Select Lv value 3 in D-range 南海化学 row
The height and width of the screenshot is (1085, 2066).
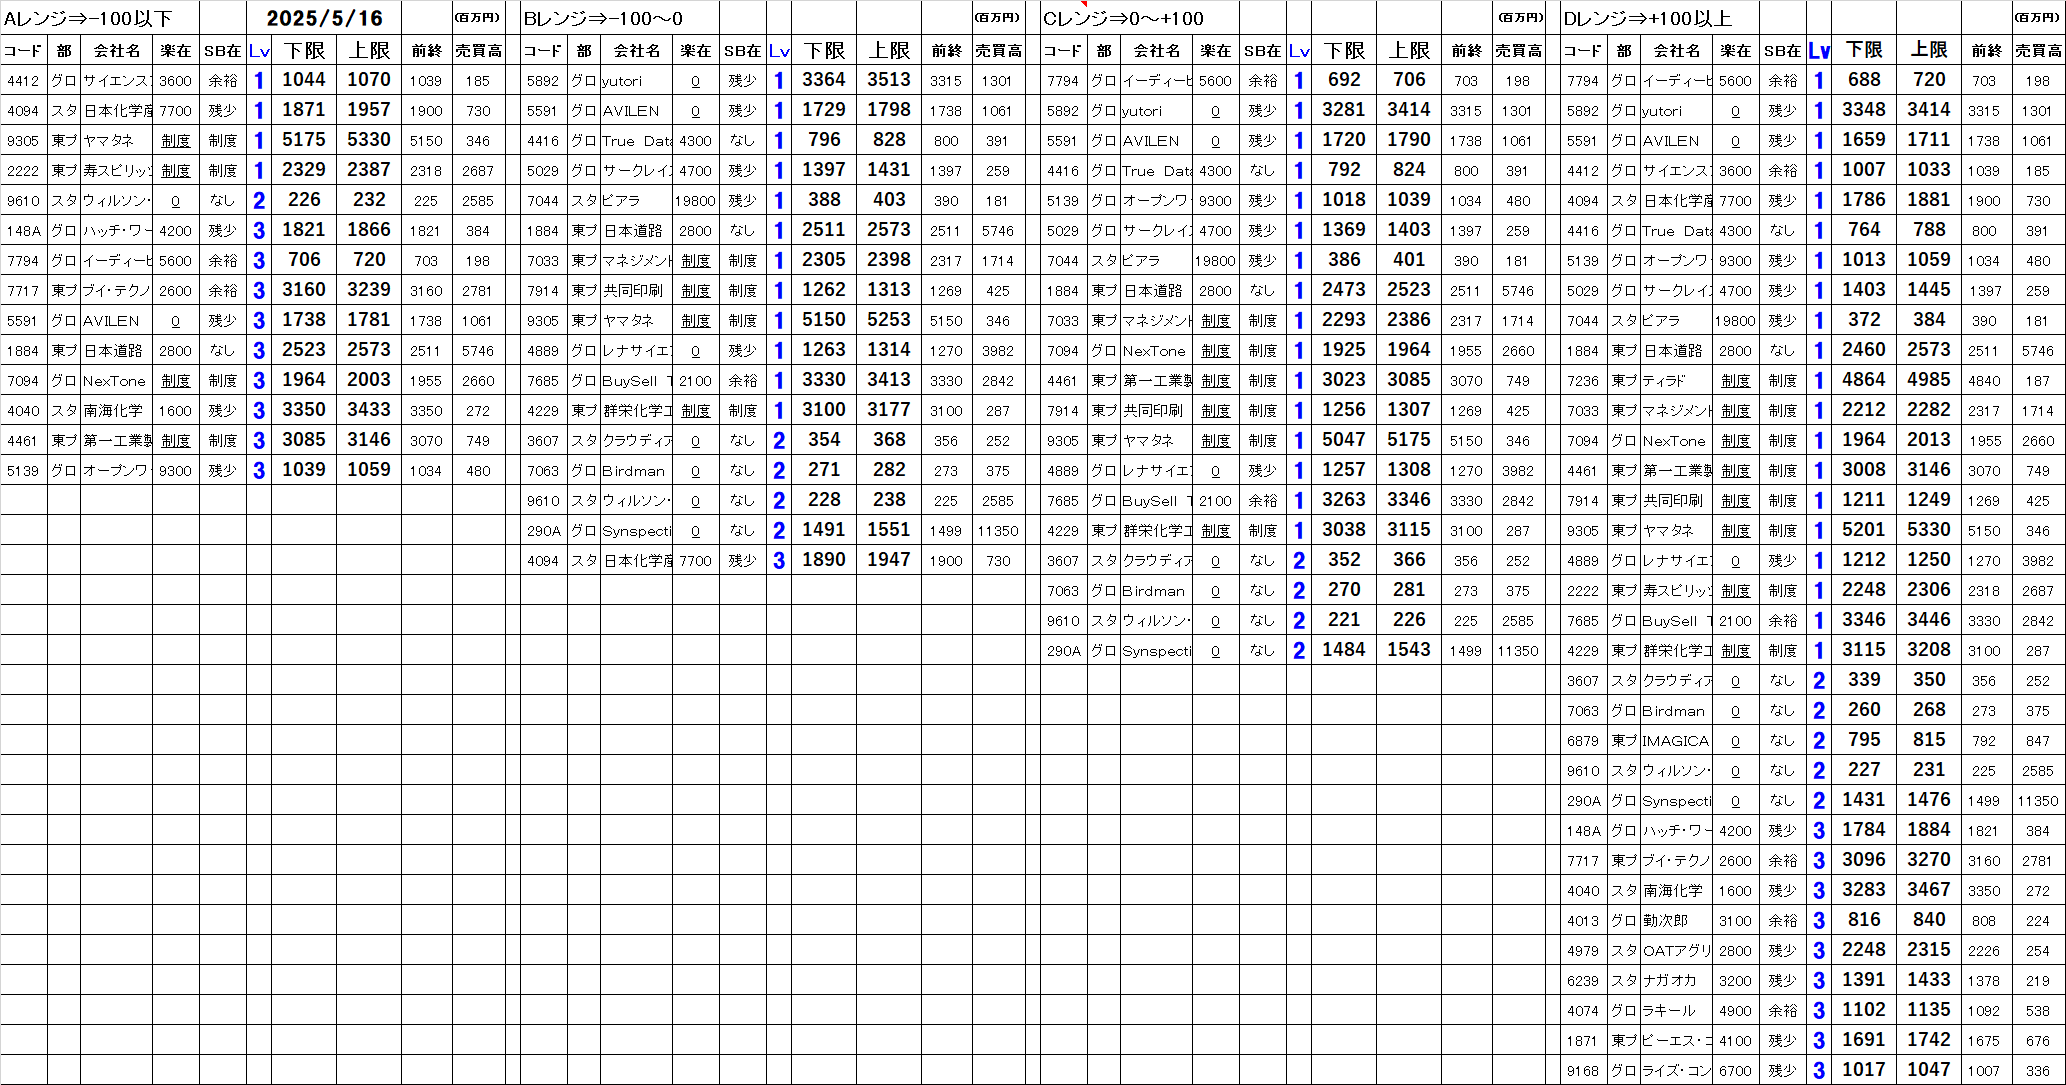pyautogui.click(x=1819, y=891)
